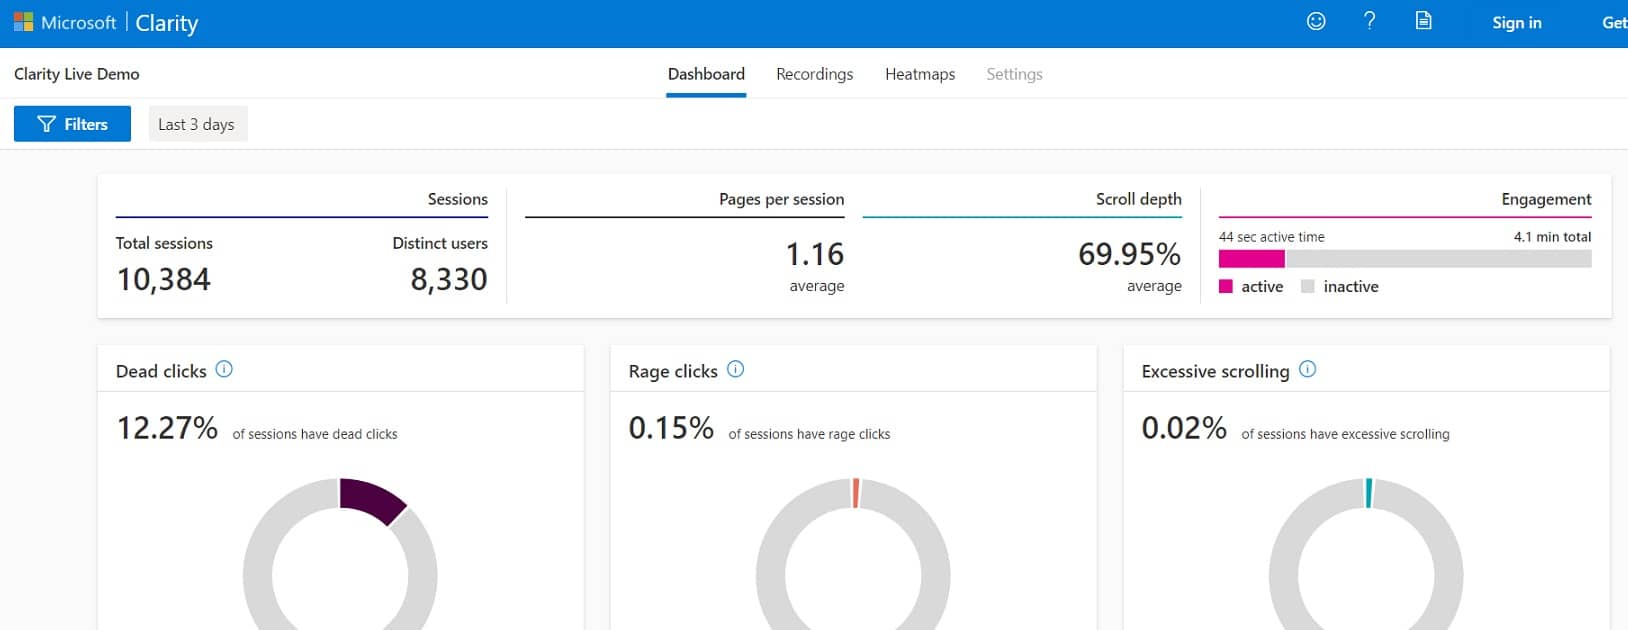Click the 0.02% excessive scrolling value
Viewport: 1628px width, 630px height.
[1184, 428]
